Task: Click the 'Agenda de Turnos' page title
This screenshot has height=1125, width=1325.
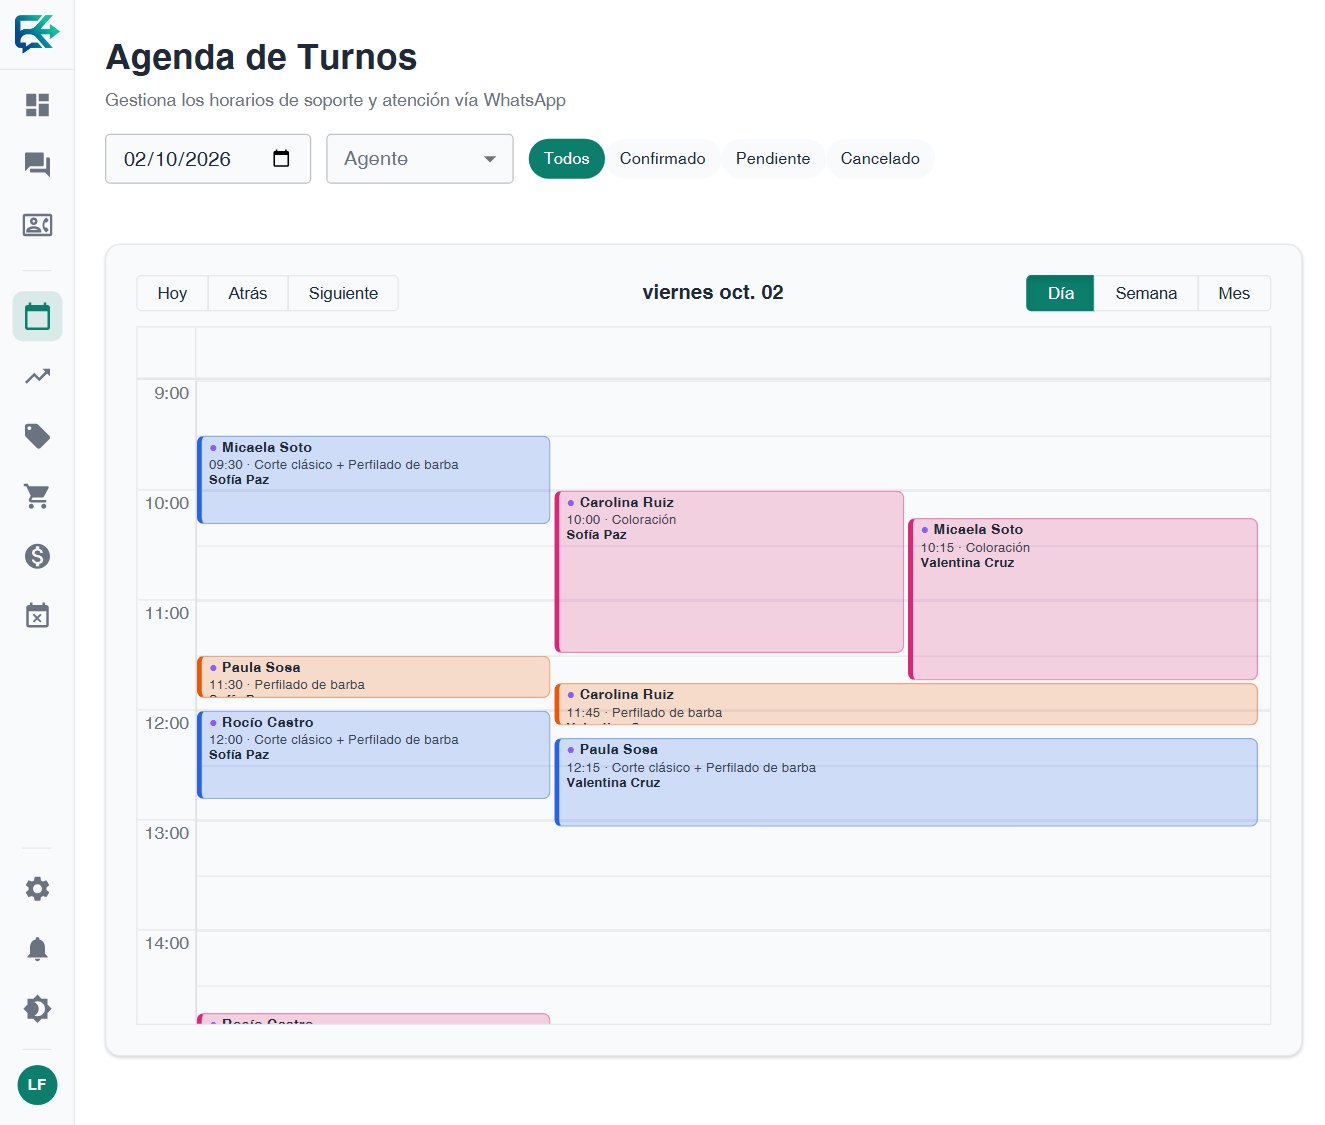Action: (261, 57)
